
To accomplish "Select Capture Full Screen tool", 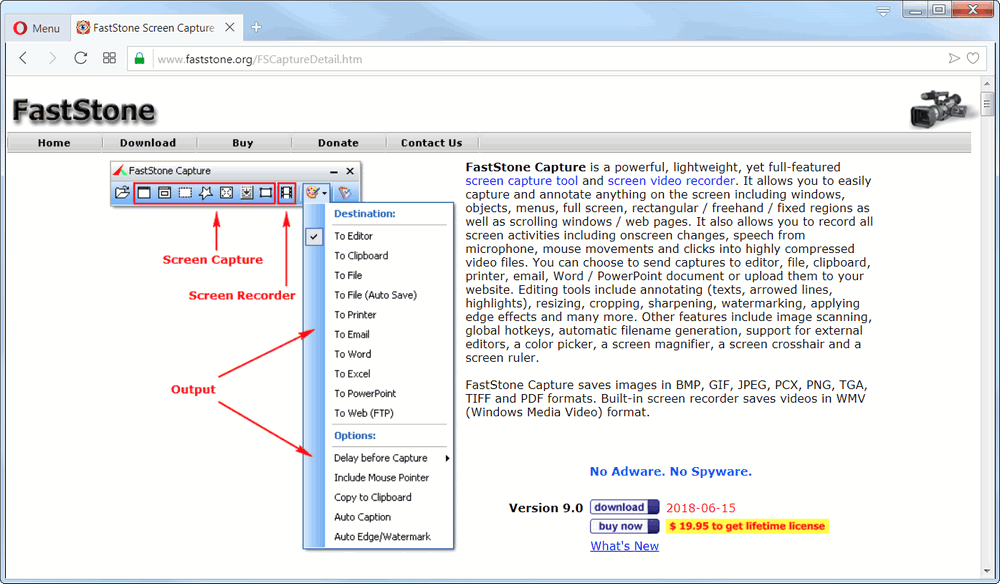I will tap(226, 193).
